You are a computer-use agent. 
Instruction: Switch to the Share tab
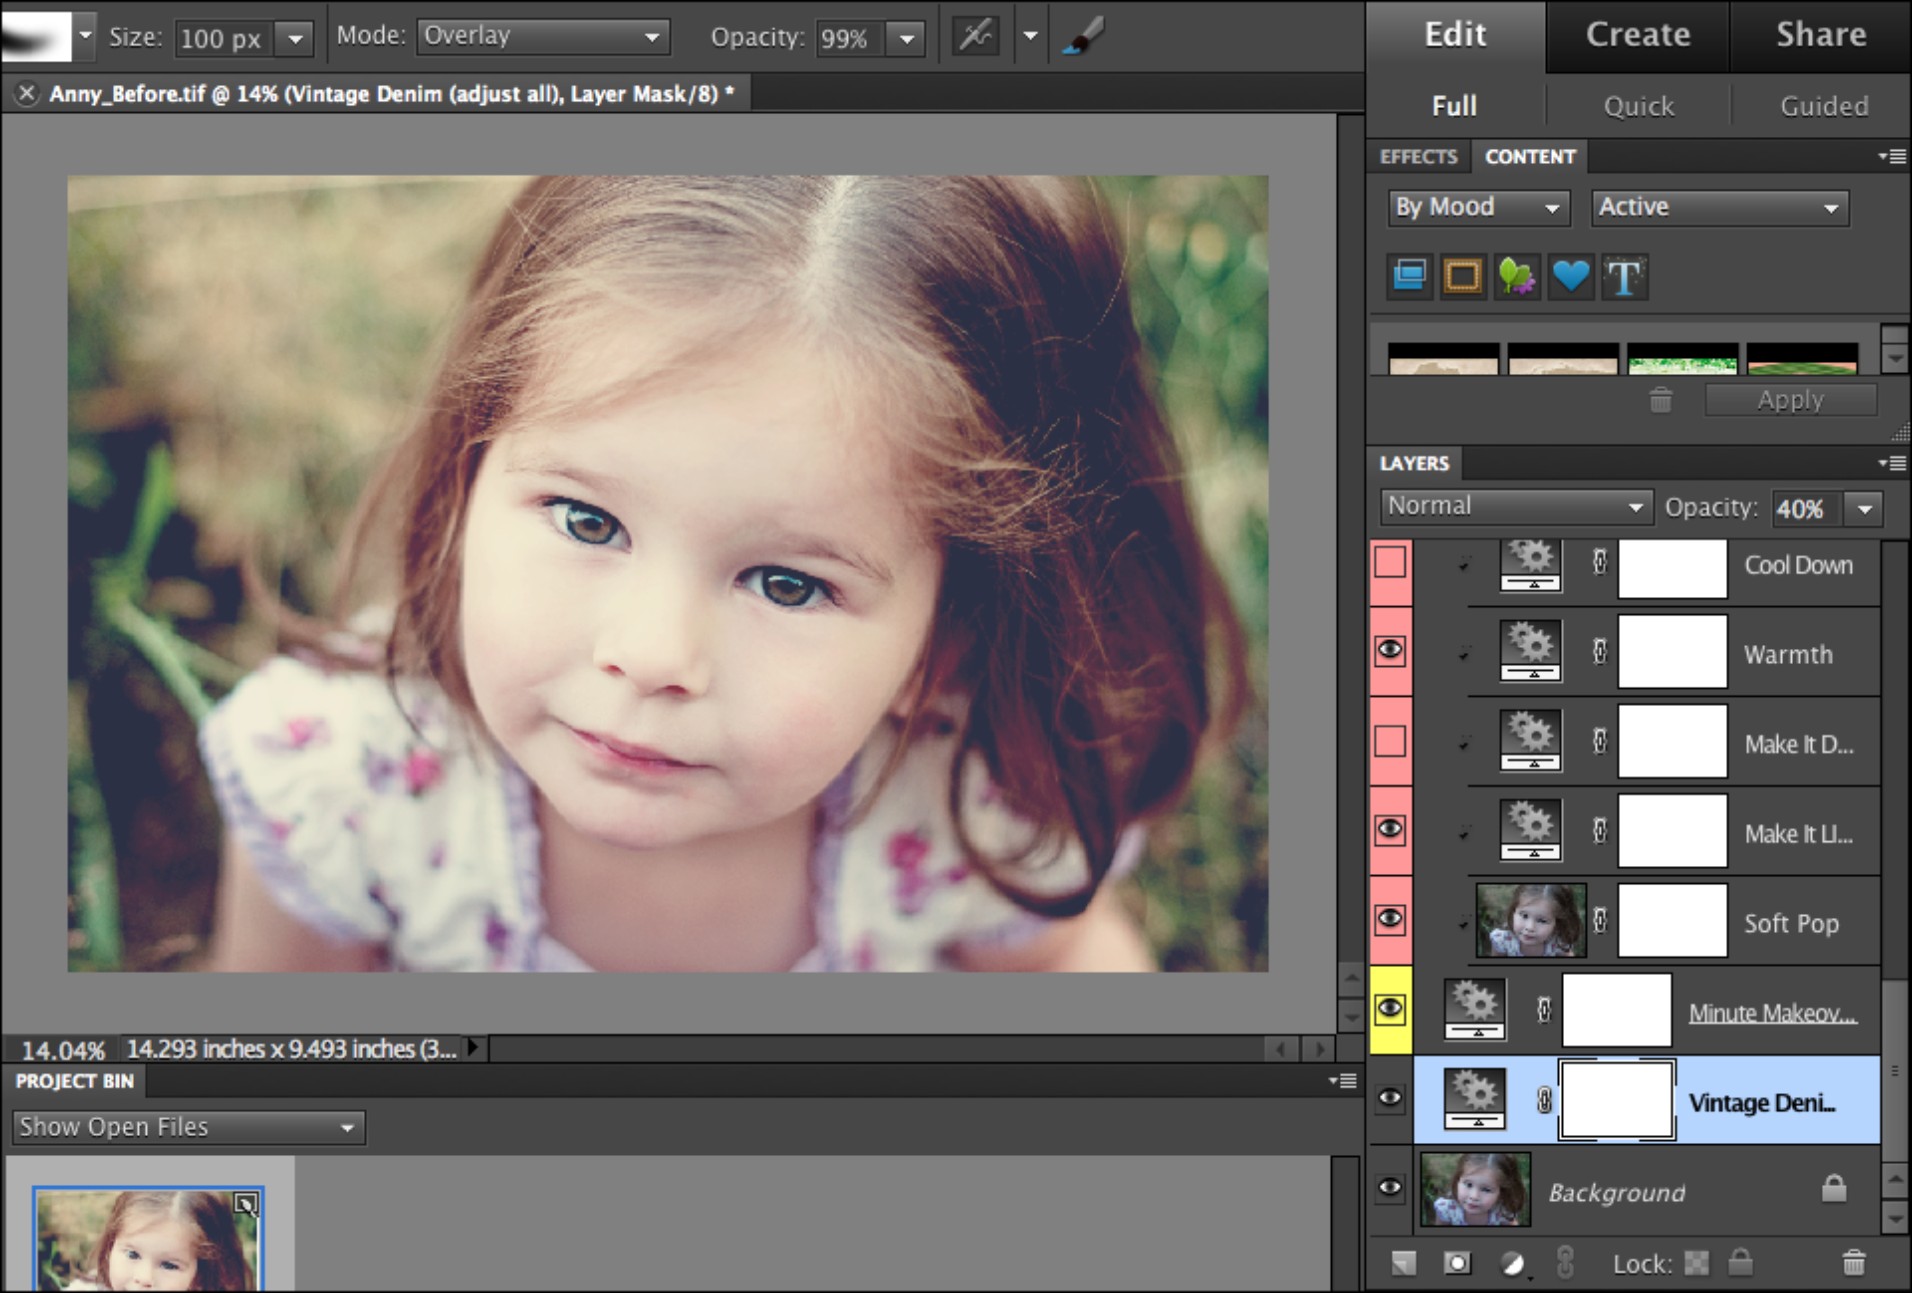[1821, 35]
